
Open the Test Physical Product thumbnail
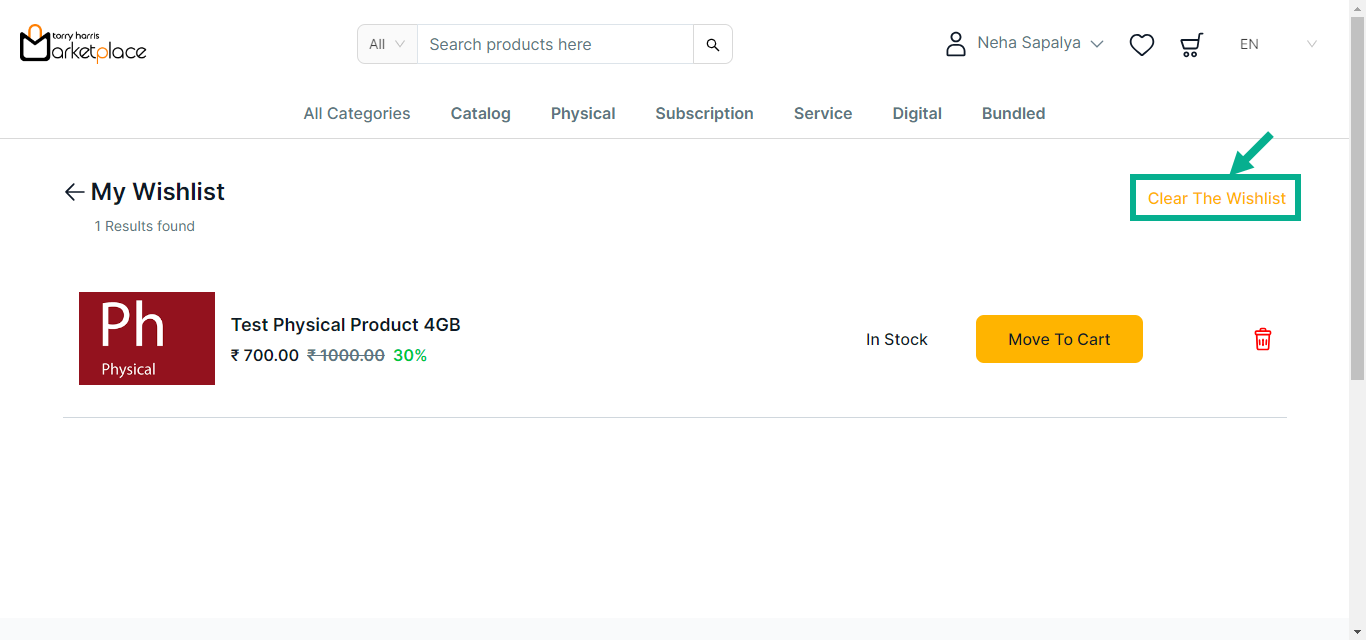pyautogui.click(x=147, y=338)
